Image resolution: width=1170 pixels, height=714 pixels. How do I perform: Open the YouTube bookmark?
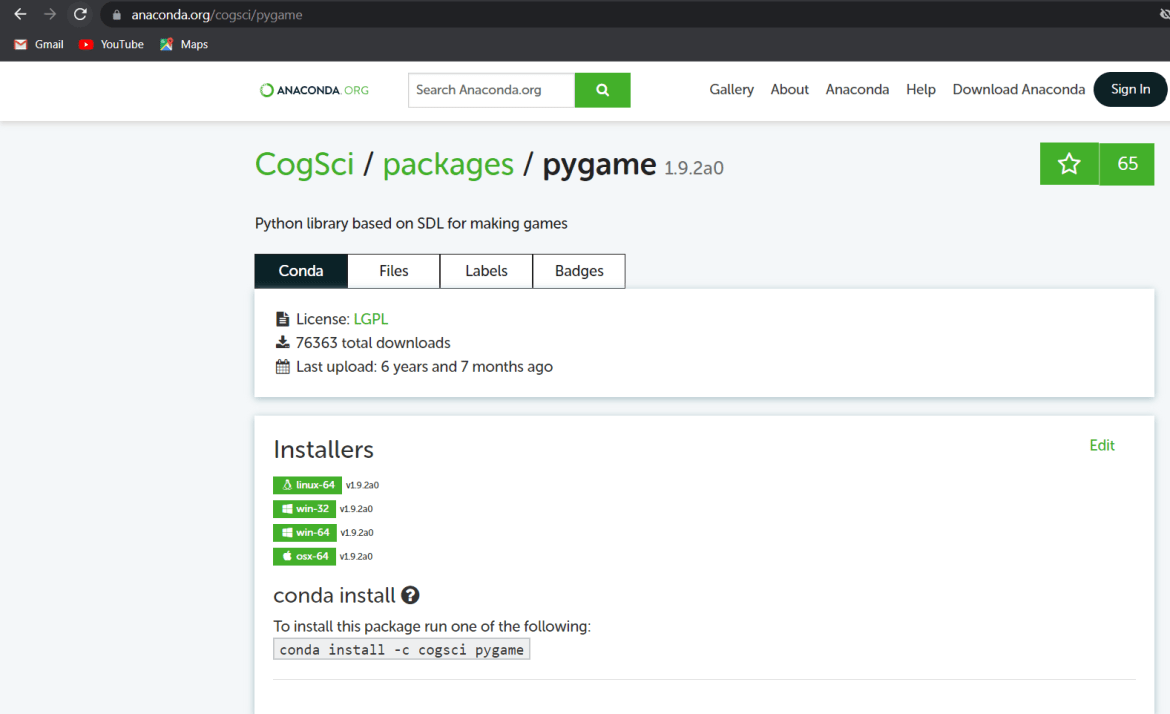pos(111,45)
